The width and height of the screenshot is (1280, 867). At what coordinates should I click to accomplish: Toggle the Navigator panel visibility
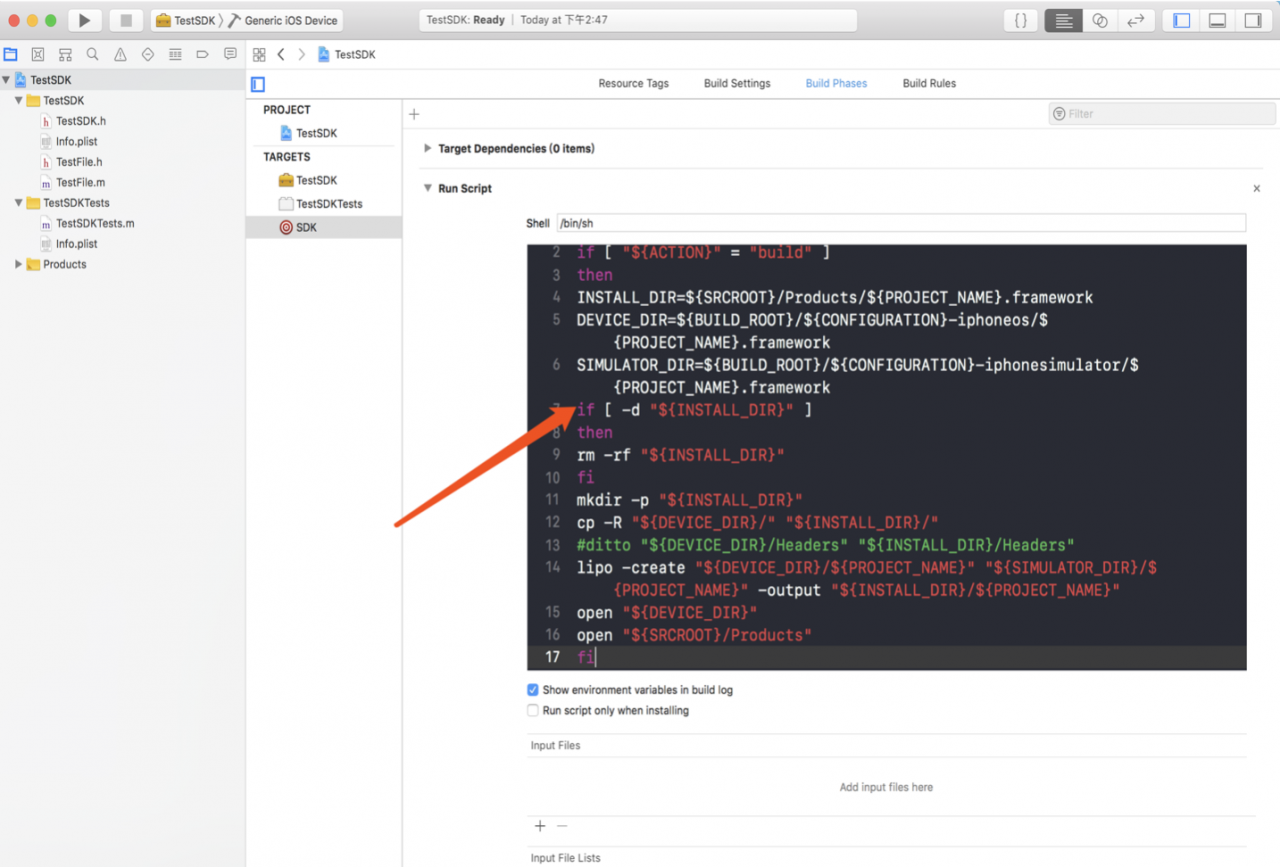[x=1182, y=20]
